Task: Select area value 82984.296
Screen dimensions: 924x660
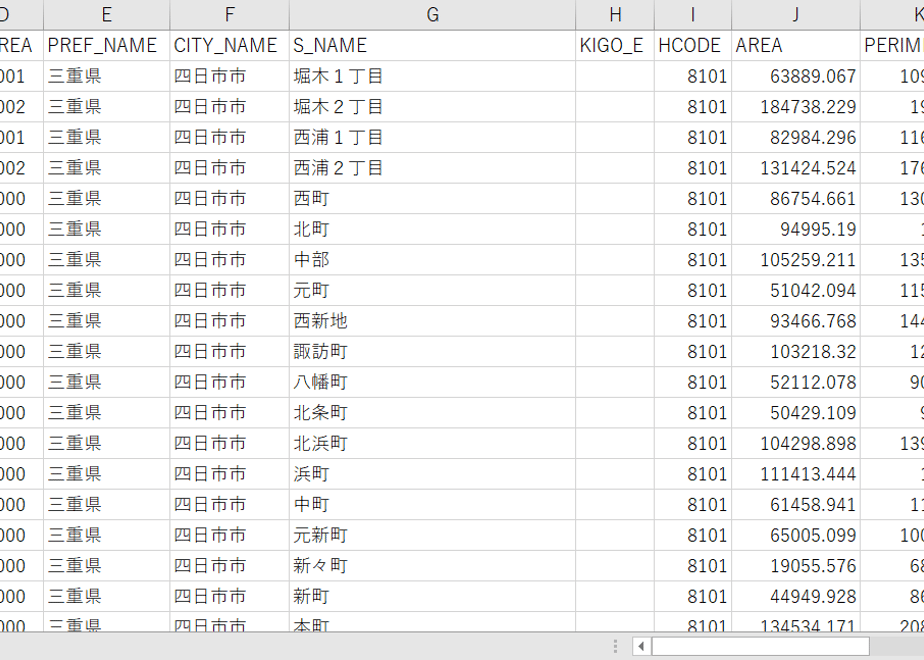Action: (796, 137)
